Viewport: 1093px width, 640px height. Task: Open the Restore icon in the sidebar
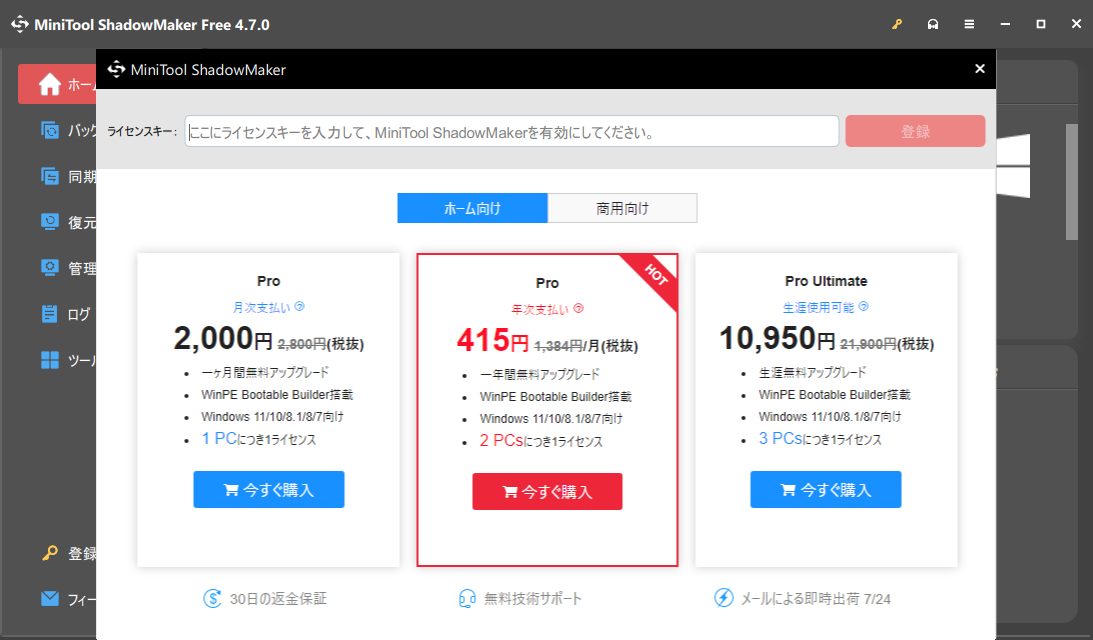49,222
